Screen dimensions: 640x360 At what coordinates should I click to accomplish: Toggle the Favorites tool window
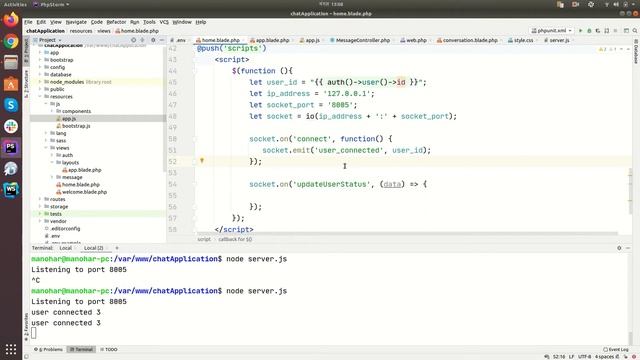[x=27, y=327]
